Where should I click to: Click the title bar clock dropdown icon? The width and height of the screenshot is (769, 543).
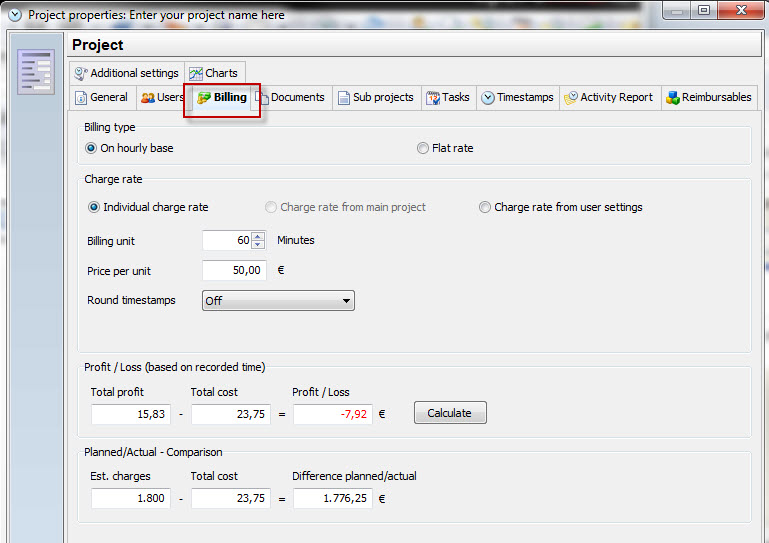tap(15, 15)
